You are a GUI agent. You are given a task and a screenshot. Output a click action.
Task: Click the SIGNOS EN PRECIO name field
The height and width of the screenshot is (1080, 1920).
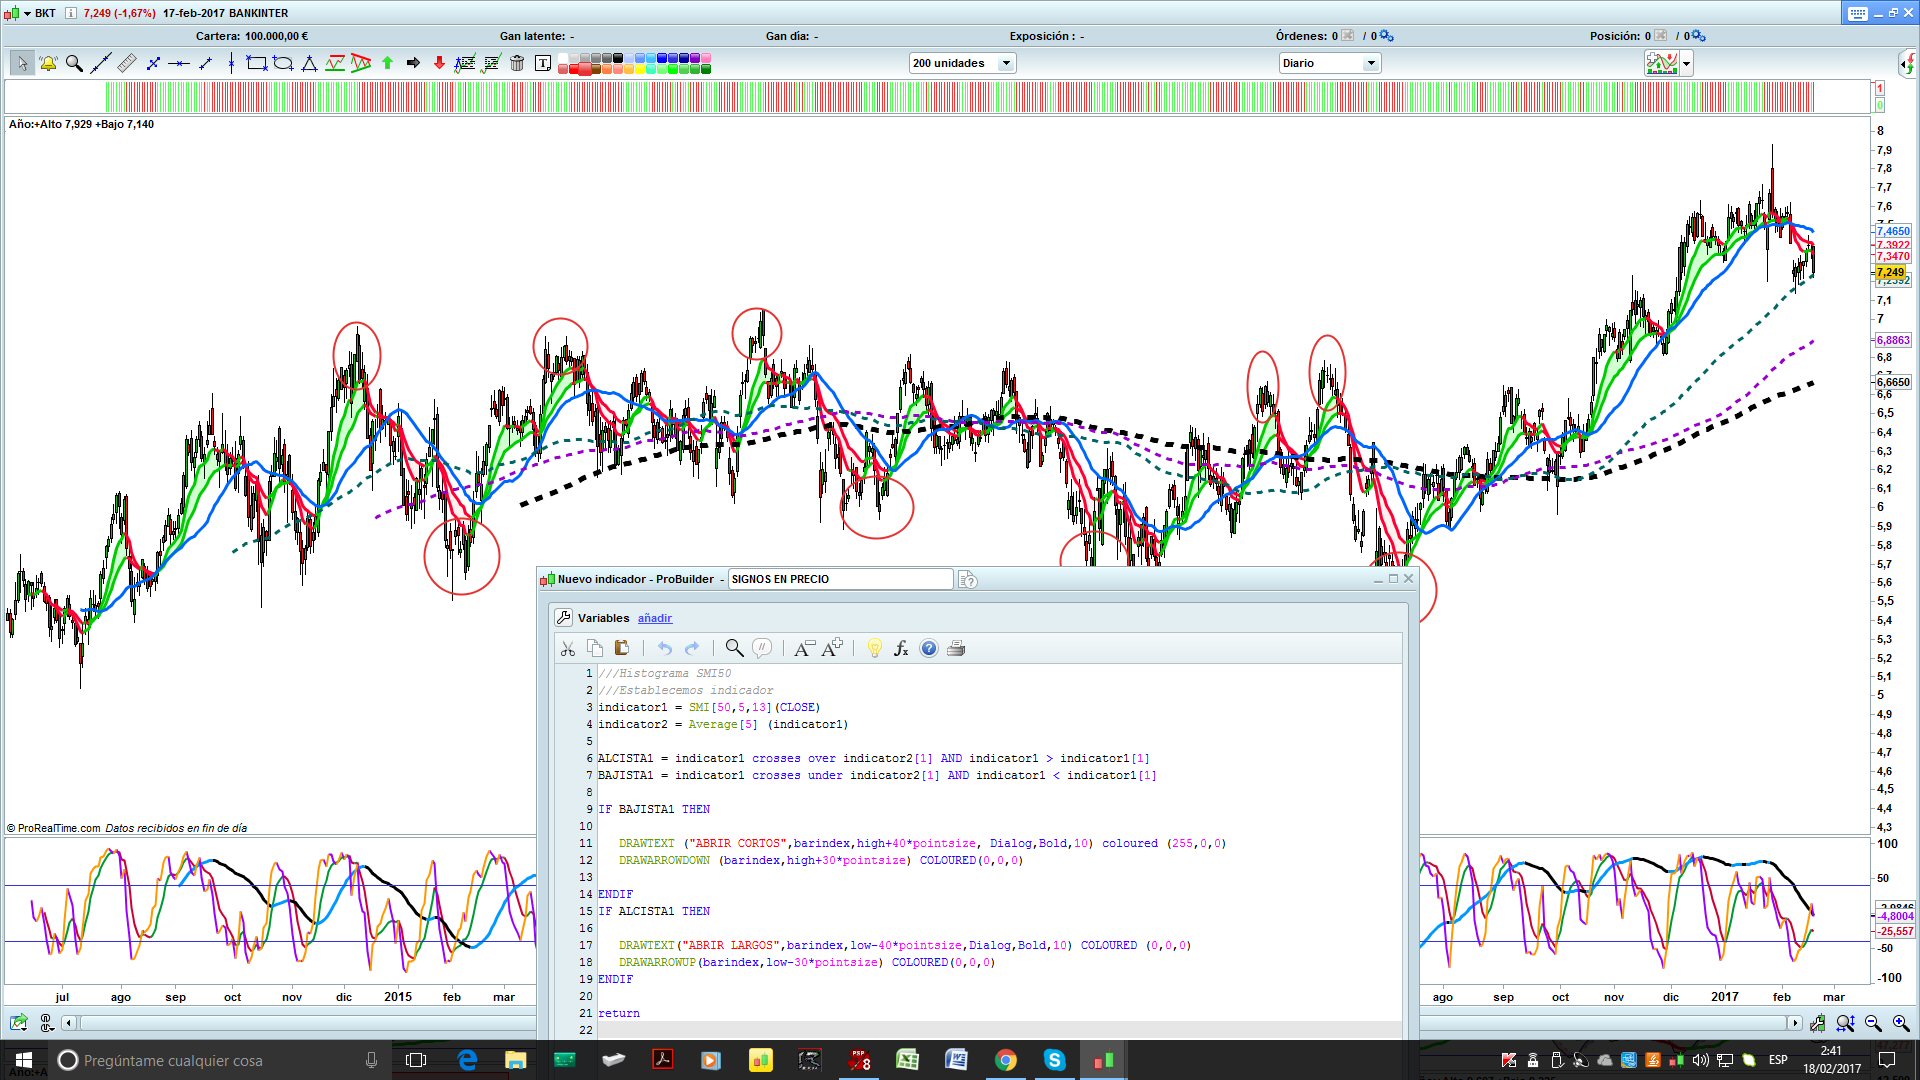840,579
